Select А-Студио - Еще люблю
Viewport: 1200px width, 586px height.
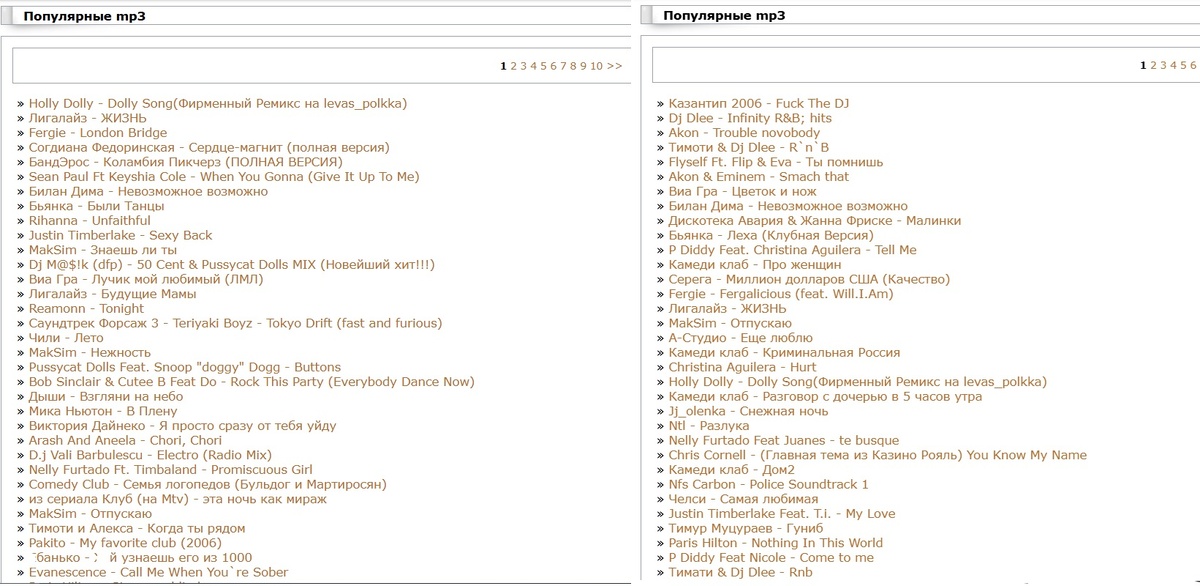741,338
